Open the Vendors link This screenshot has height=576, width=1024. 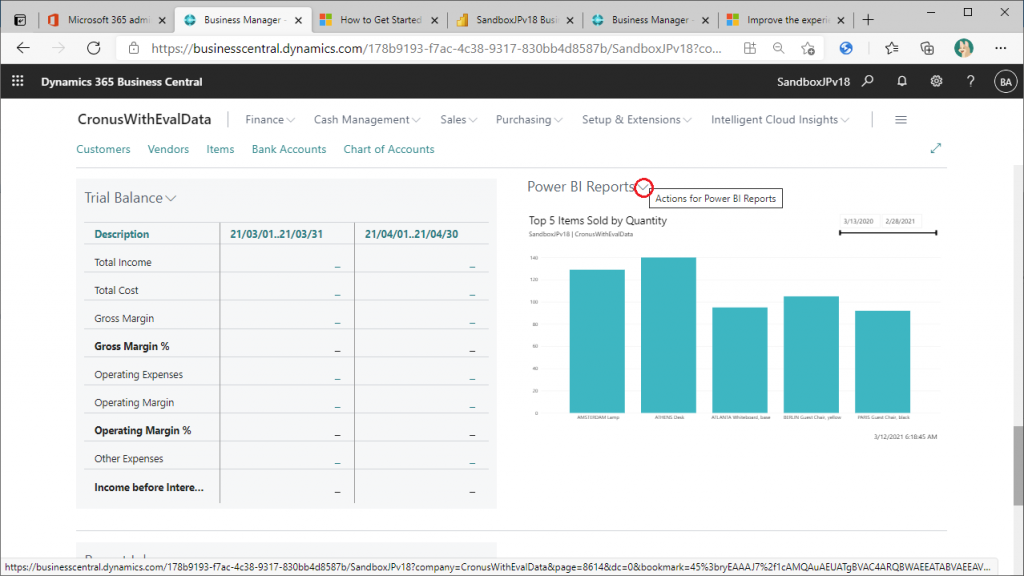tap(168, 149)
